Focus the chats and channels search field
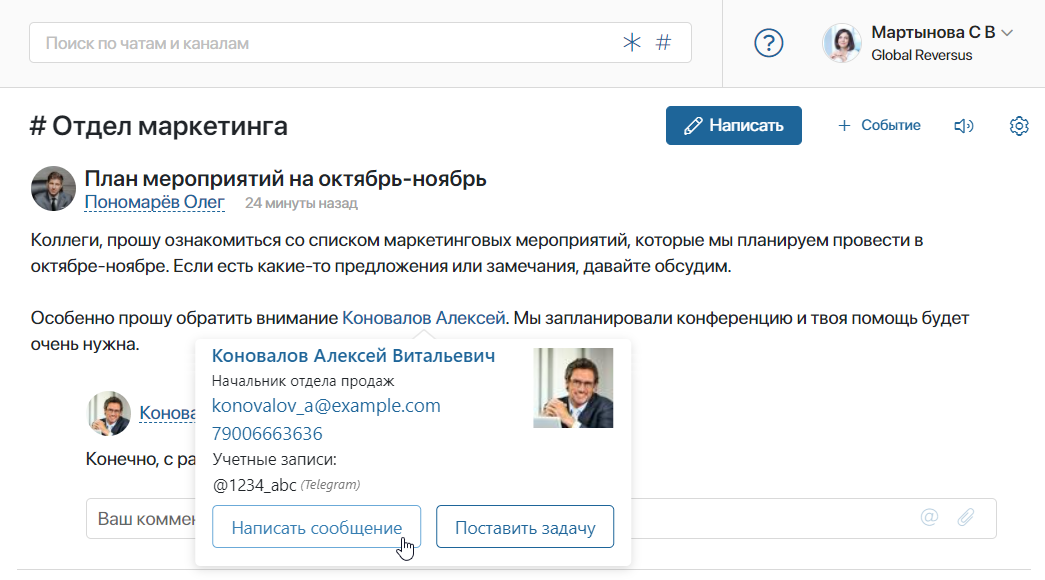Image resolution: width=1045 pixels, height=580 pixels. pos(360,43)
